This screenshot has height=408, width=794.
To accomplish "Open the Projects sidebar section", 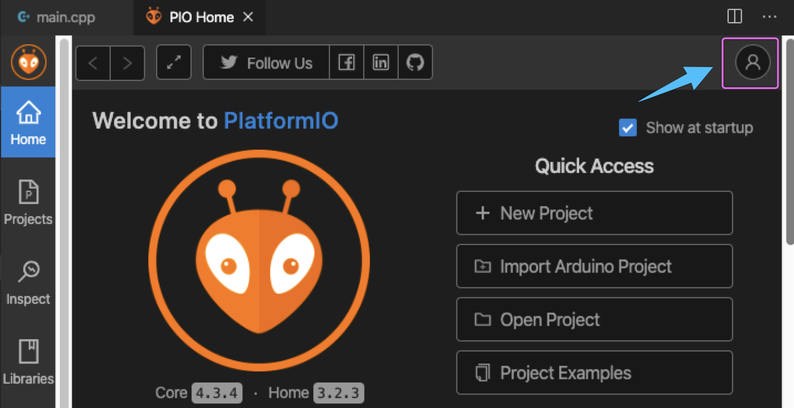I will pos(28,202).
